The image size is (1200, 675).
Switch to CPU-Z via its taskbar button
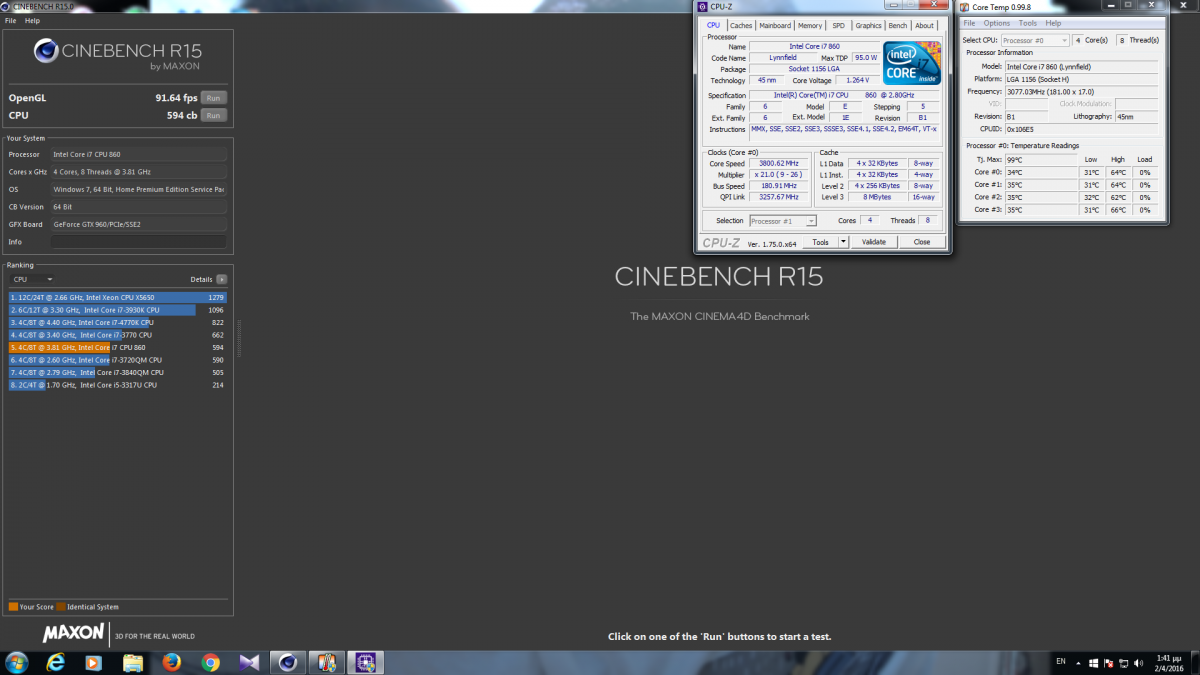point(364,662)
